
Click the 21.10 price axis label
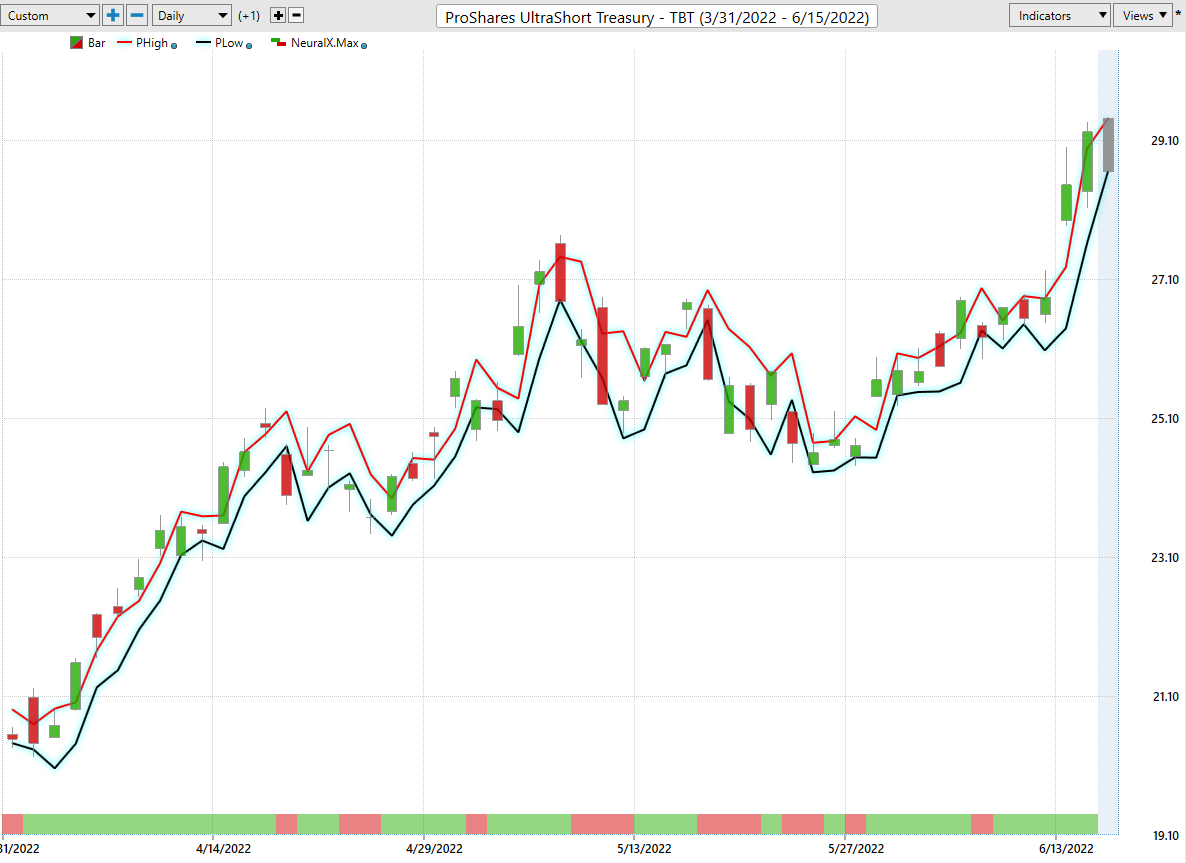pyautogui.click(x=1165, y=697)
